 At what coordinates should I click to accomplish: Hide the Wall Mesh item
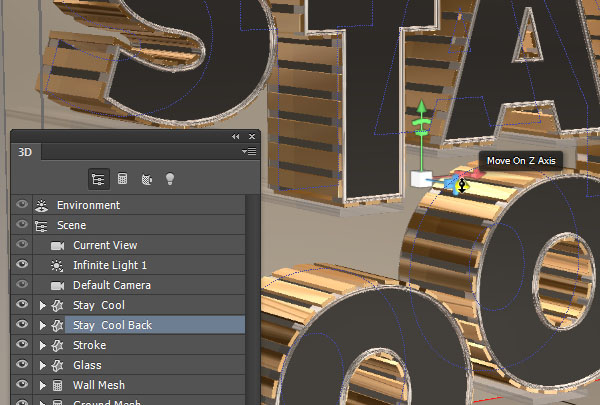pos(22,384)
